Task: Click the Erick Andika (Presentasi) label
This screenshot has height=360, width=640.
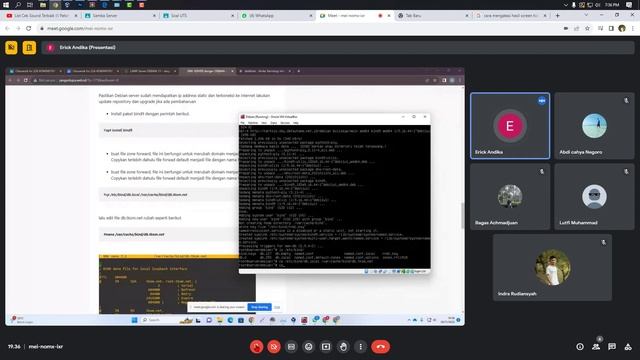Action: pos(87,48)
